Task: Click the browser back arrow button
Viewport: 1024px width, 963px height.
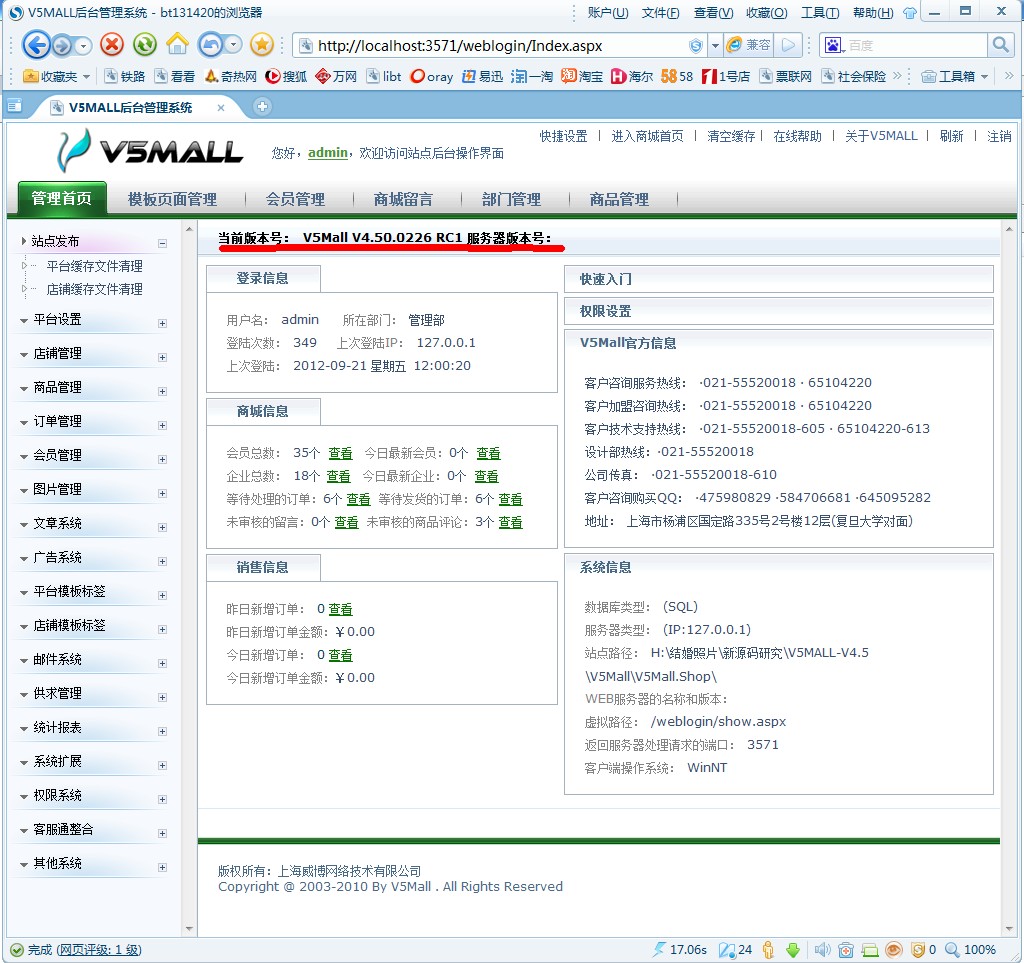Action: 36,45
